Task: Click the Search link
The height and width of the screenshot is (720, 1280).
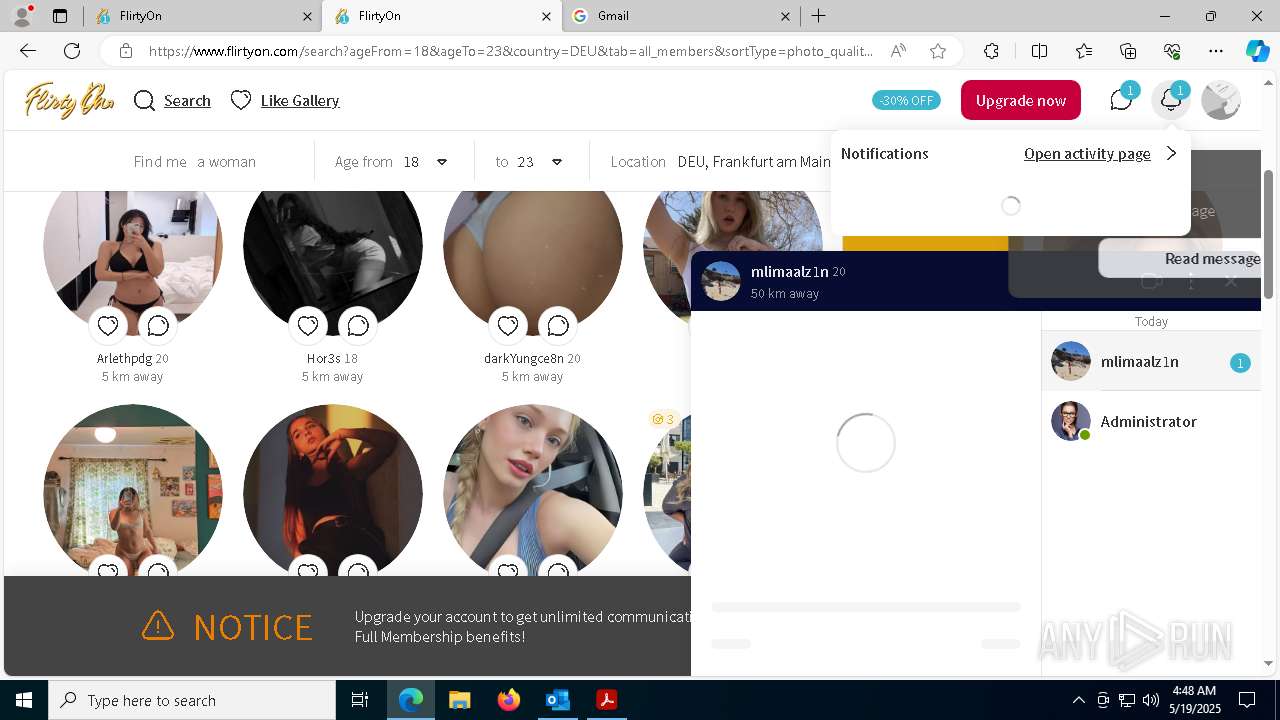Action: 187,100
